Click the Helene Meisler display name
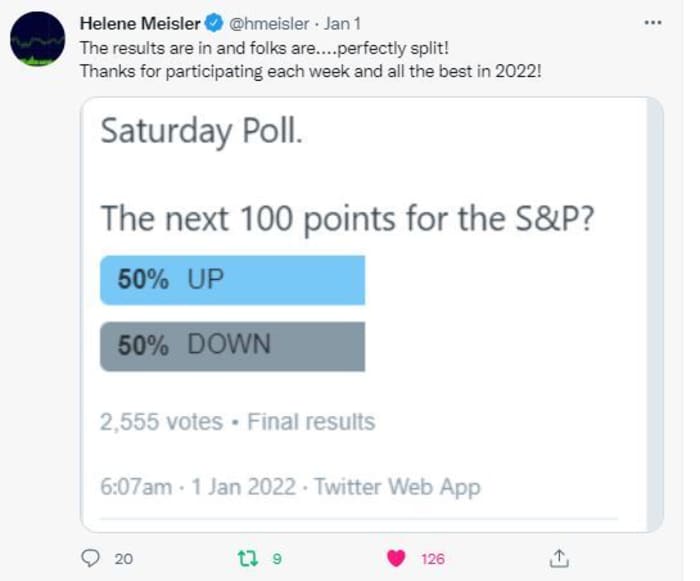The width and height of the screenshot is (700, 581). coord(141,22)
